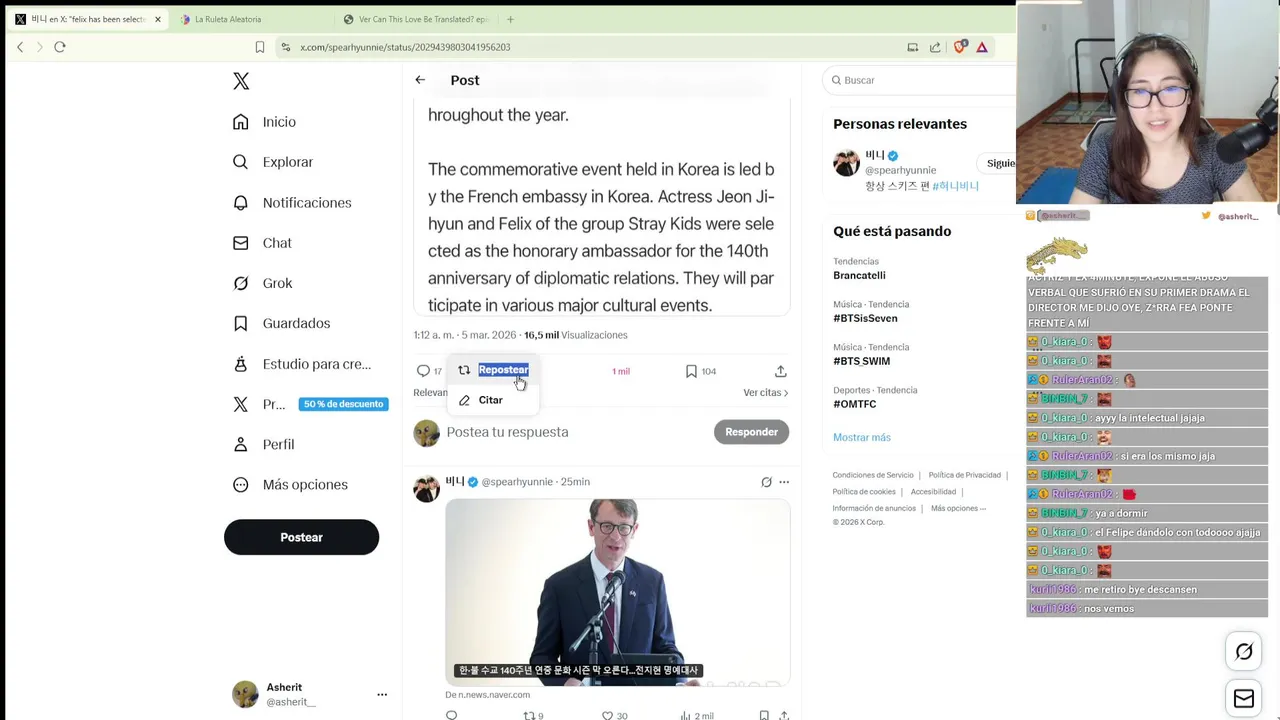Open Ver citas link

766,392
